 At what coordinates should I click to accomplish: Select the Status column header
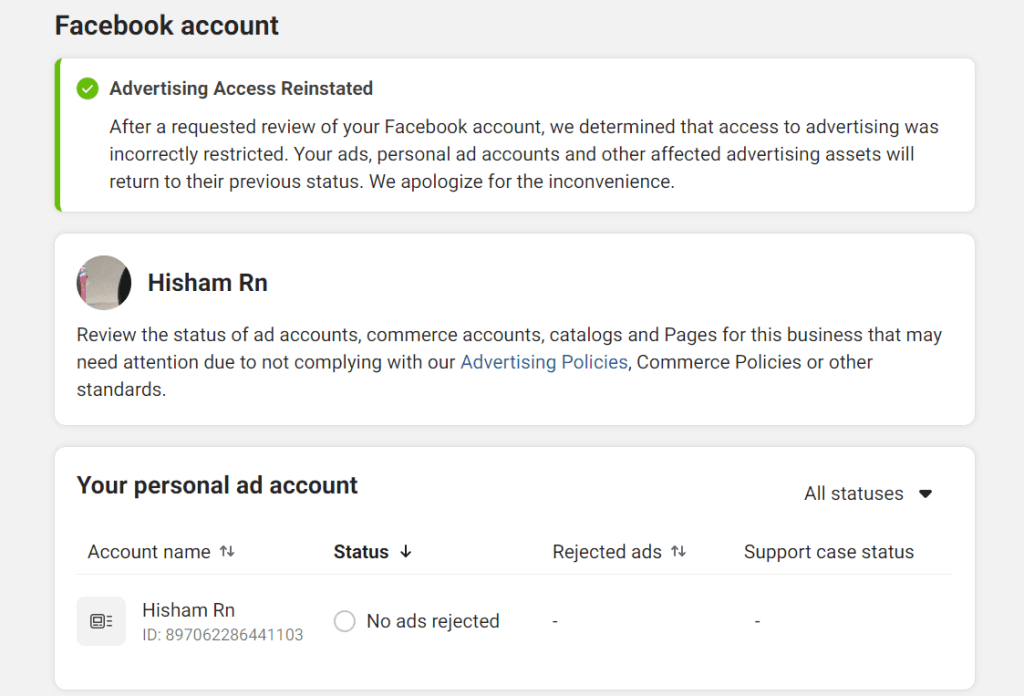click(363, 551)
